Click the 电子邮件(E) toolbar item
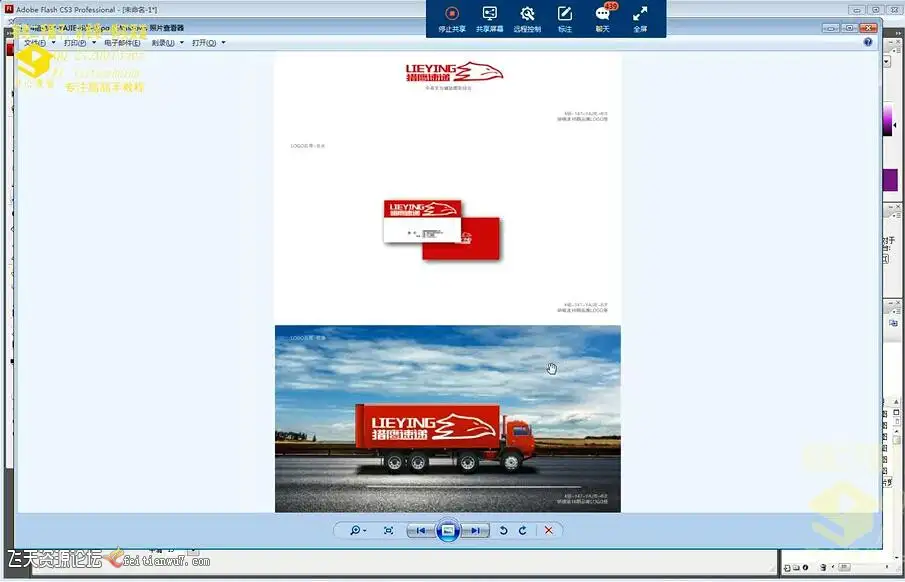This screenshot has height=582, width=905. pos(122,43)
